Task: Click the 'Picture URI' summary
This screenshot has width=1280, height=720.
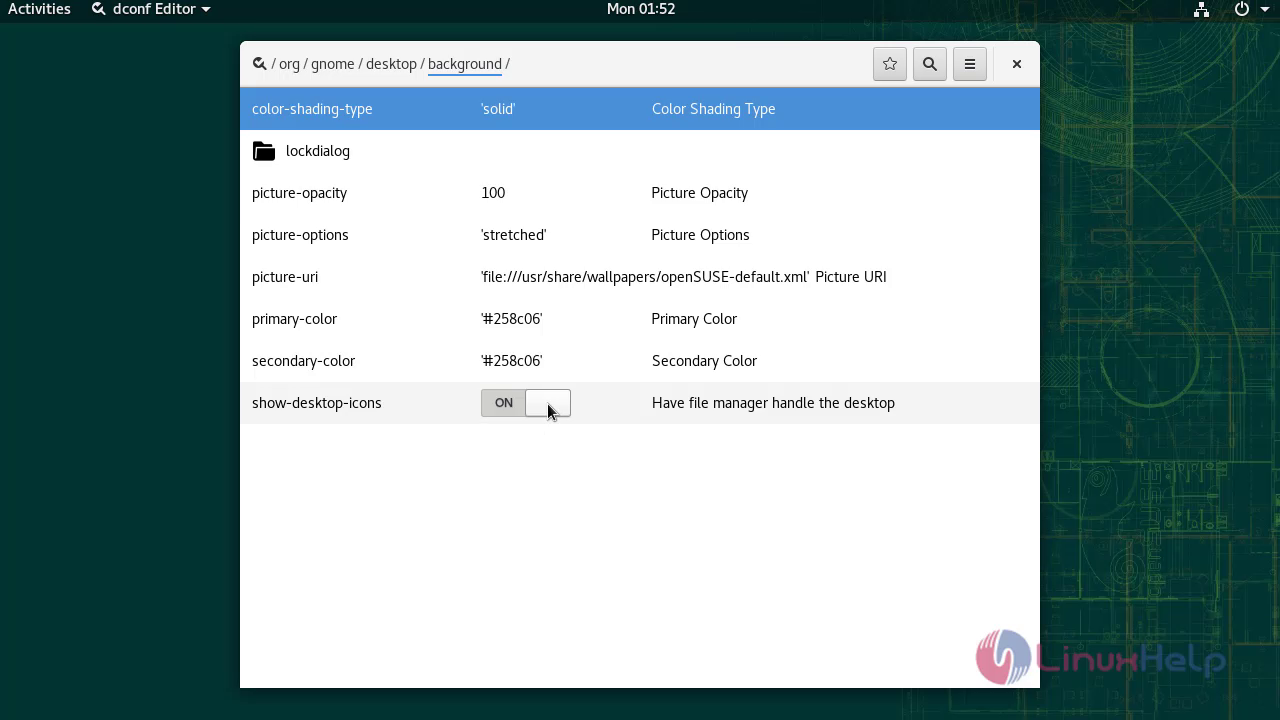Action: [x=851, y=277]
